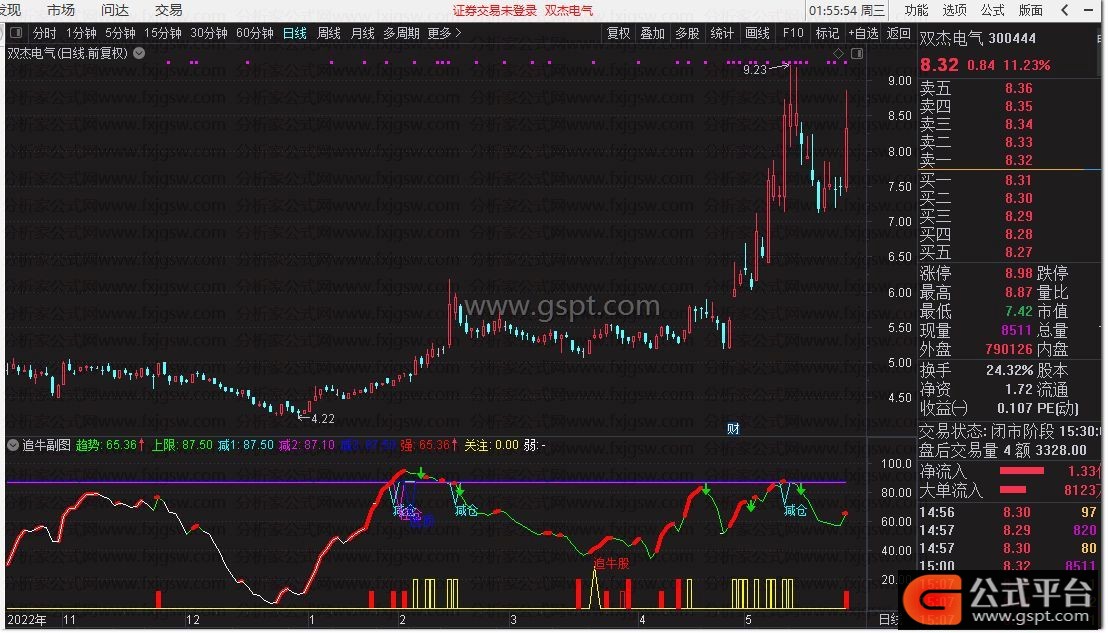
Task: Select the 日线 daily period
Action: pyautogui.click(x=295, y=33)
